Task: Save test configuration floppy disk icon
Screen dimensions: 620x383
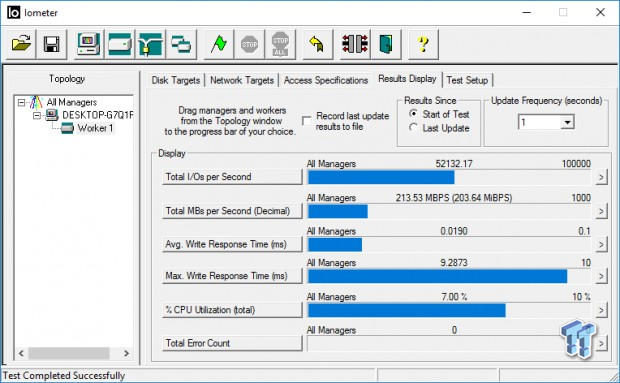Action: click(51, 44)
